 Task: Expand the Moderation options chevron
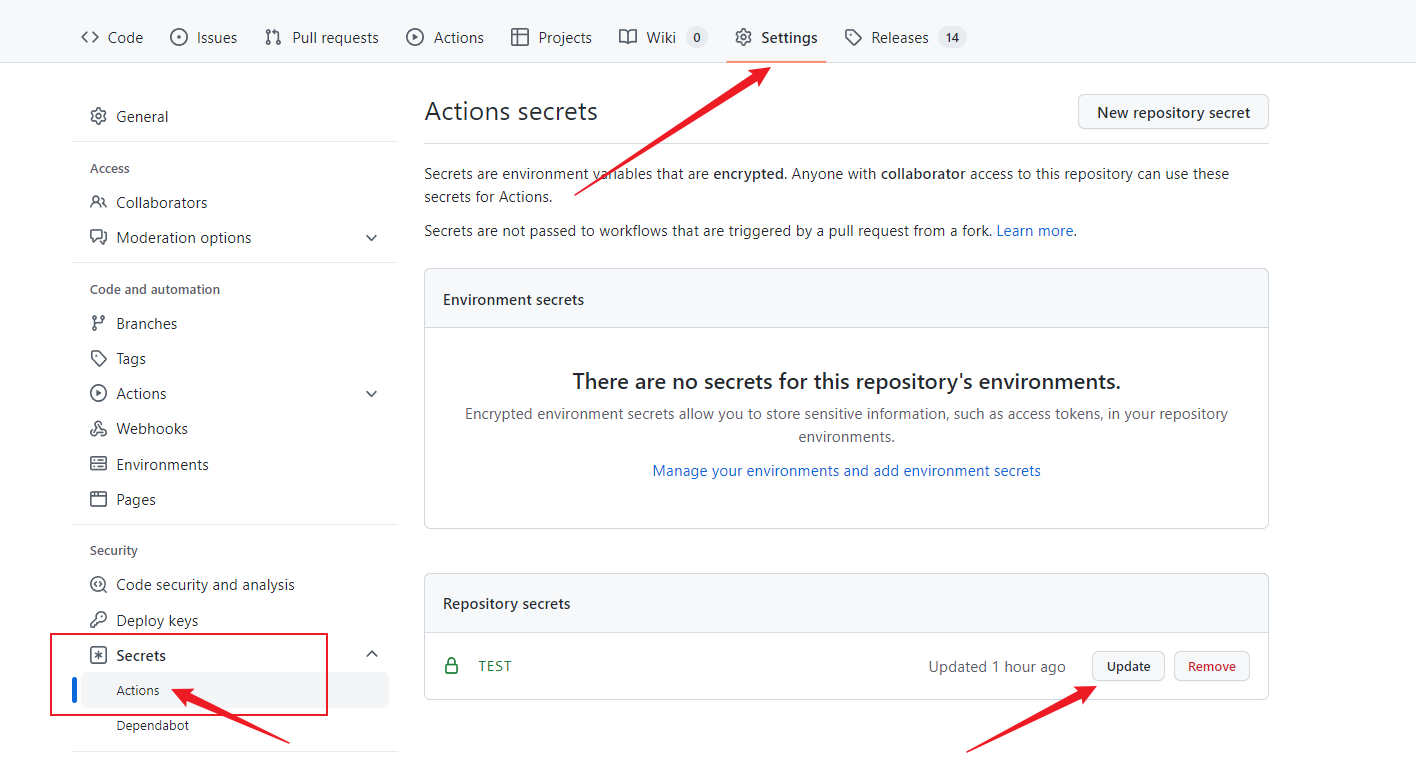[x=372, y=238]
